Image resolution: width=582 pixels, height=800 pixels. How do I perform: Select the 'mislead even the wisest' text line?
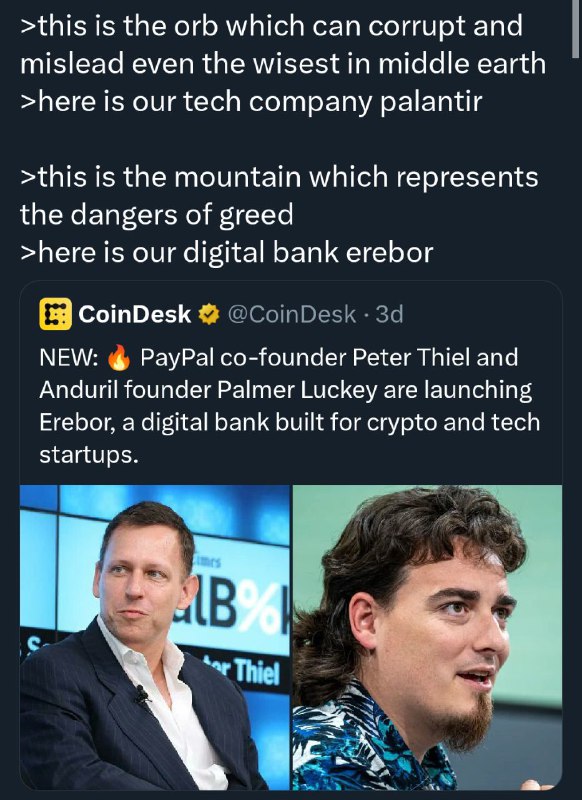tap(283, 64)
